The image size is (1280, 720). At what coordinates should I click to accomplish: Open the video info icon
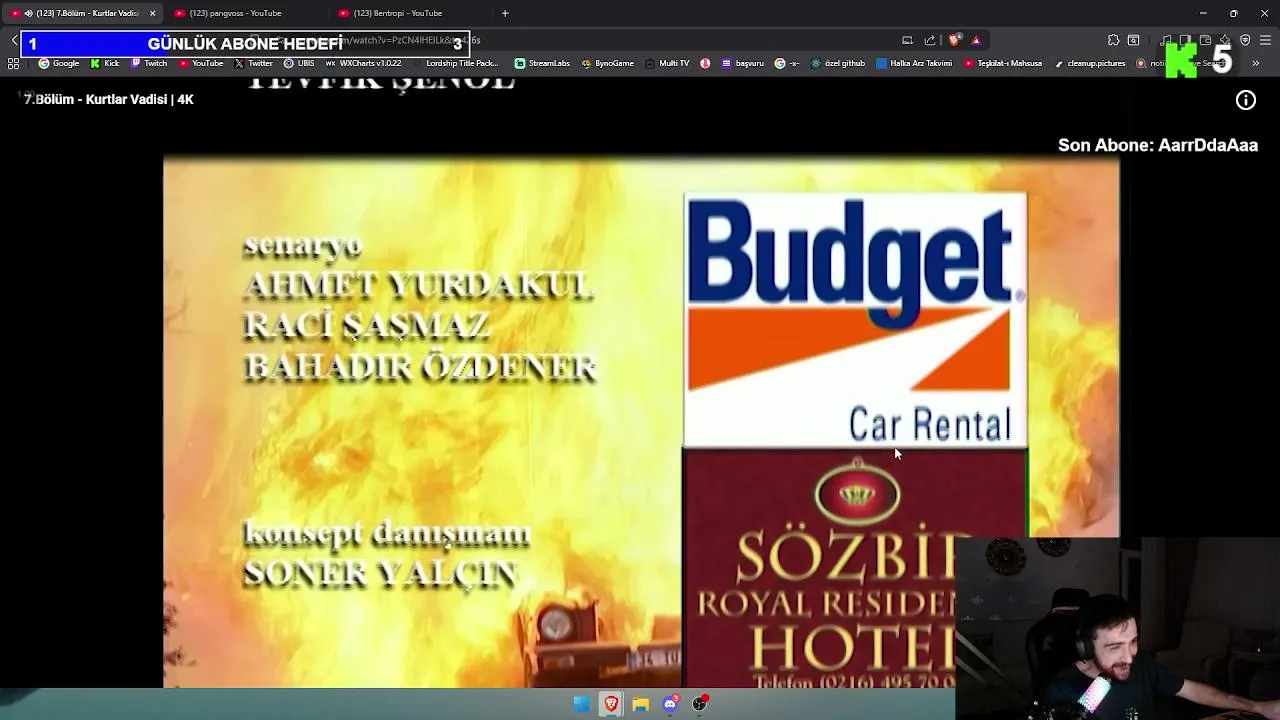(1246, 100)
